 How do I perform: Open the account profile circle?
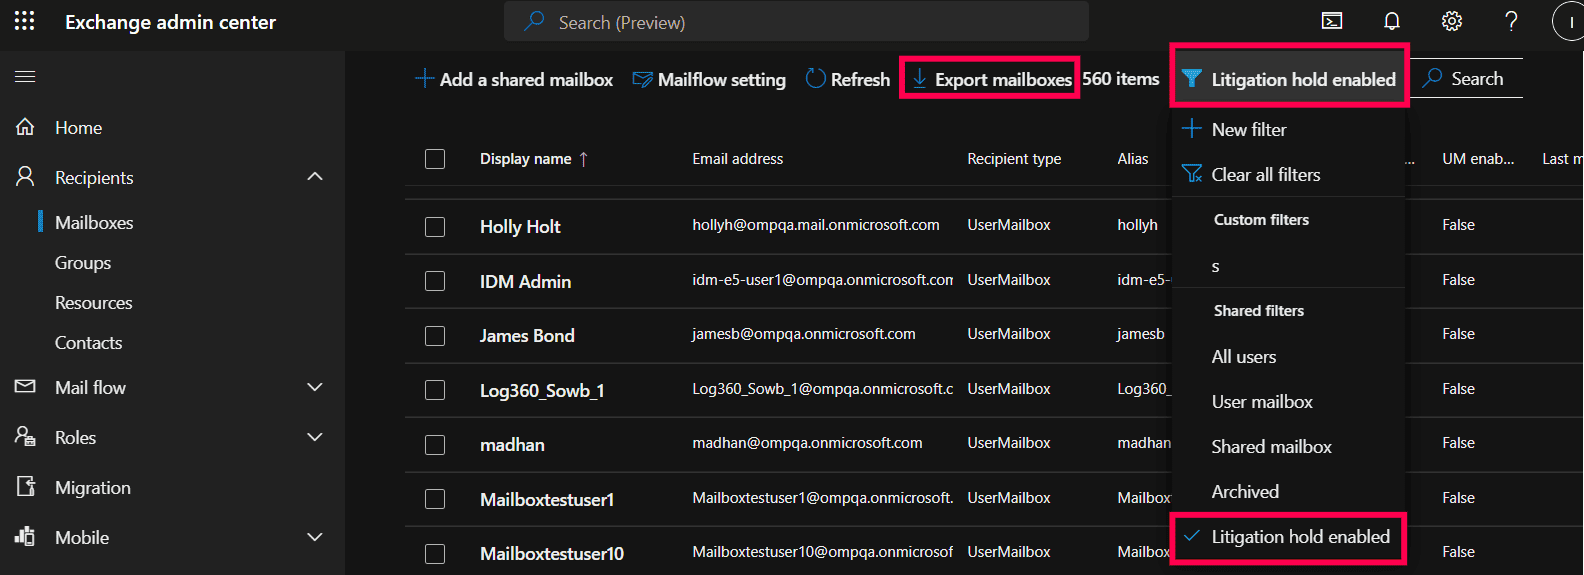pyautogui.click(x=1570, y=21)
